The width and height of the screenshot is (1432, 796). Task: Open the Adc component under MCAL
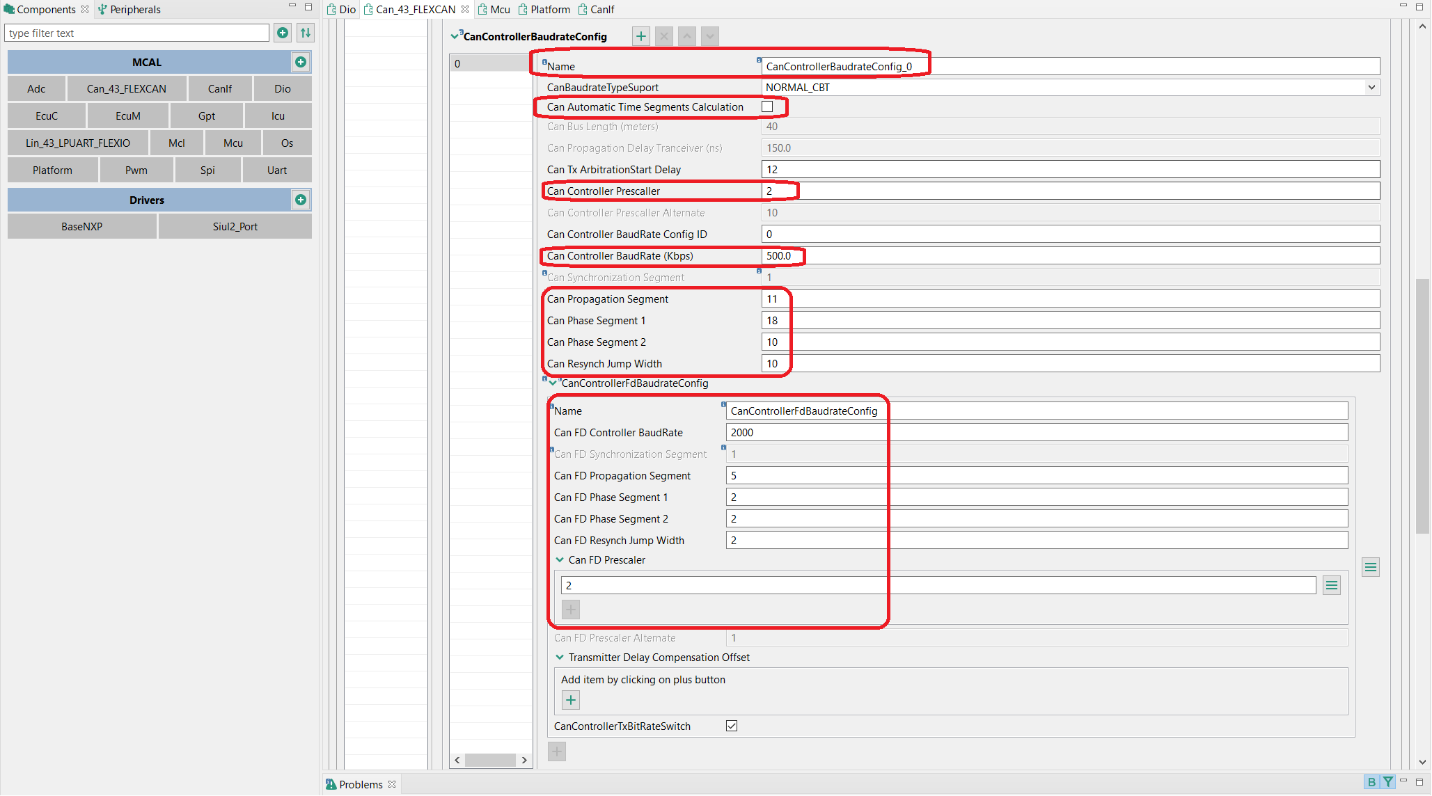36,88
